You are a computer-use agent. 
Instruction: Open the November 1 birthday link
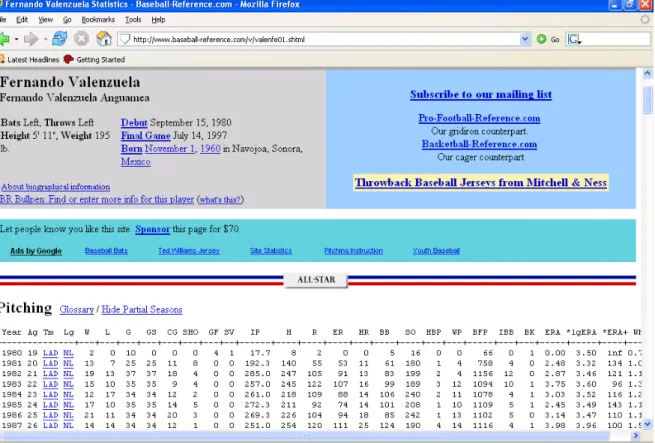click(x=170, y=149)
